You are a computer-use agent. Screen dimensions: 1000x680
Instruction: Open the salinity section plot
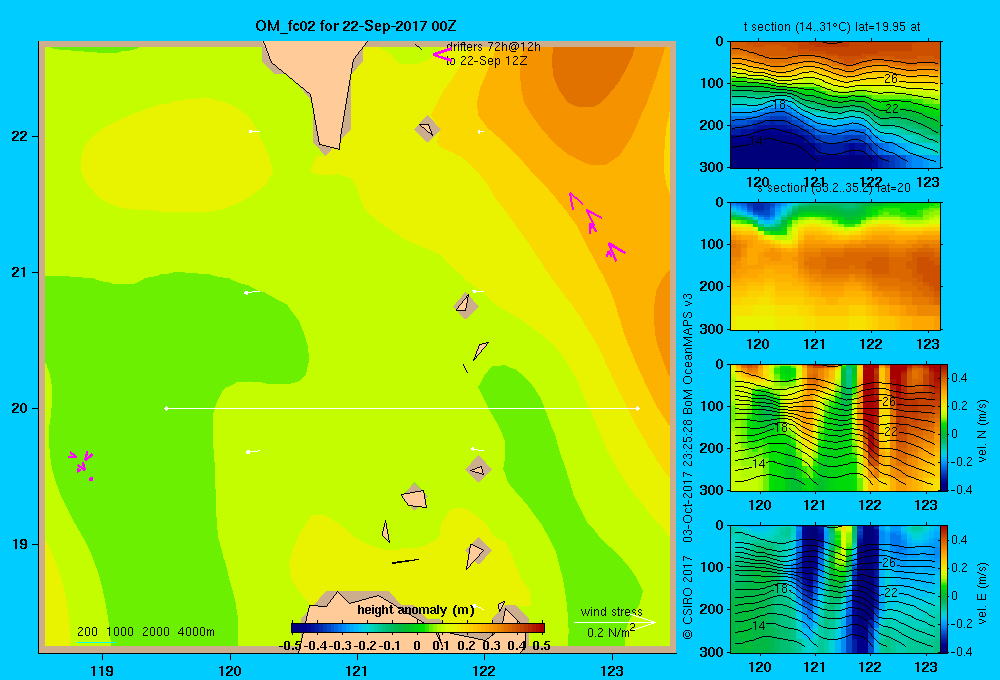pos(835,266)
